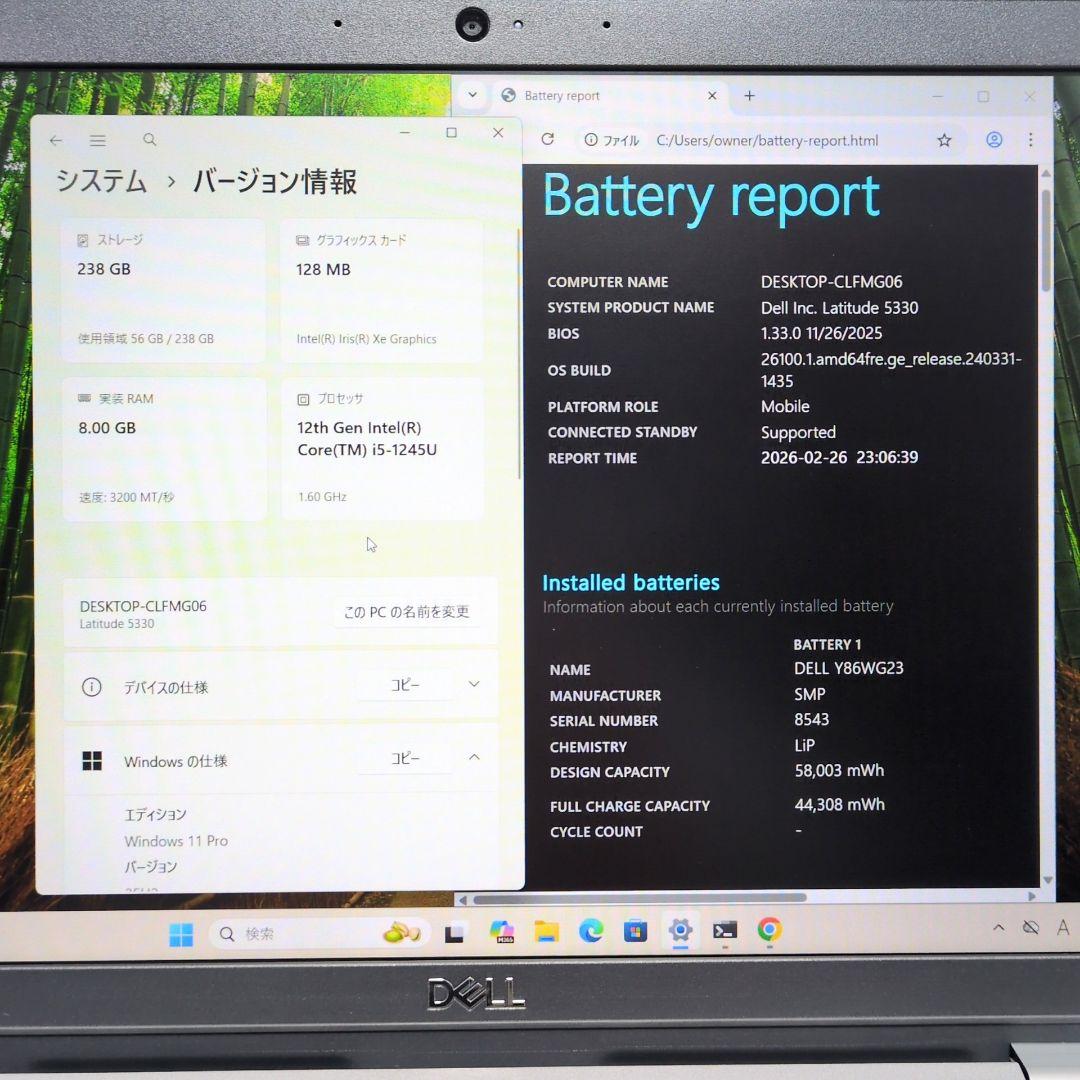Open Microsoft Edge from the taskbar

[x=591, y=931]
